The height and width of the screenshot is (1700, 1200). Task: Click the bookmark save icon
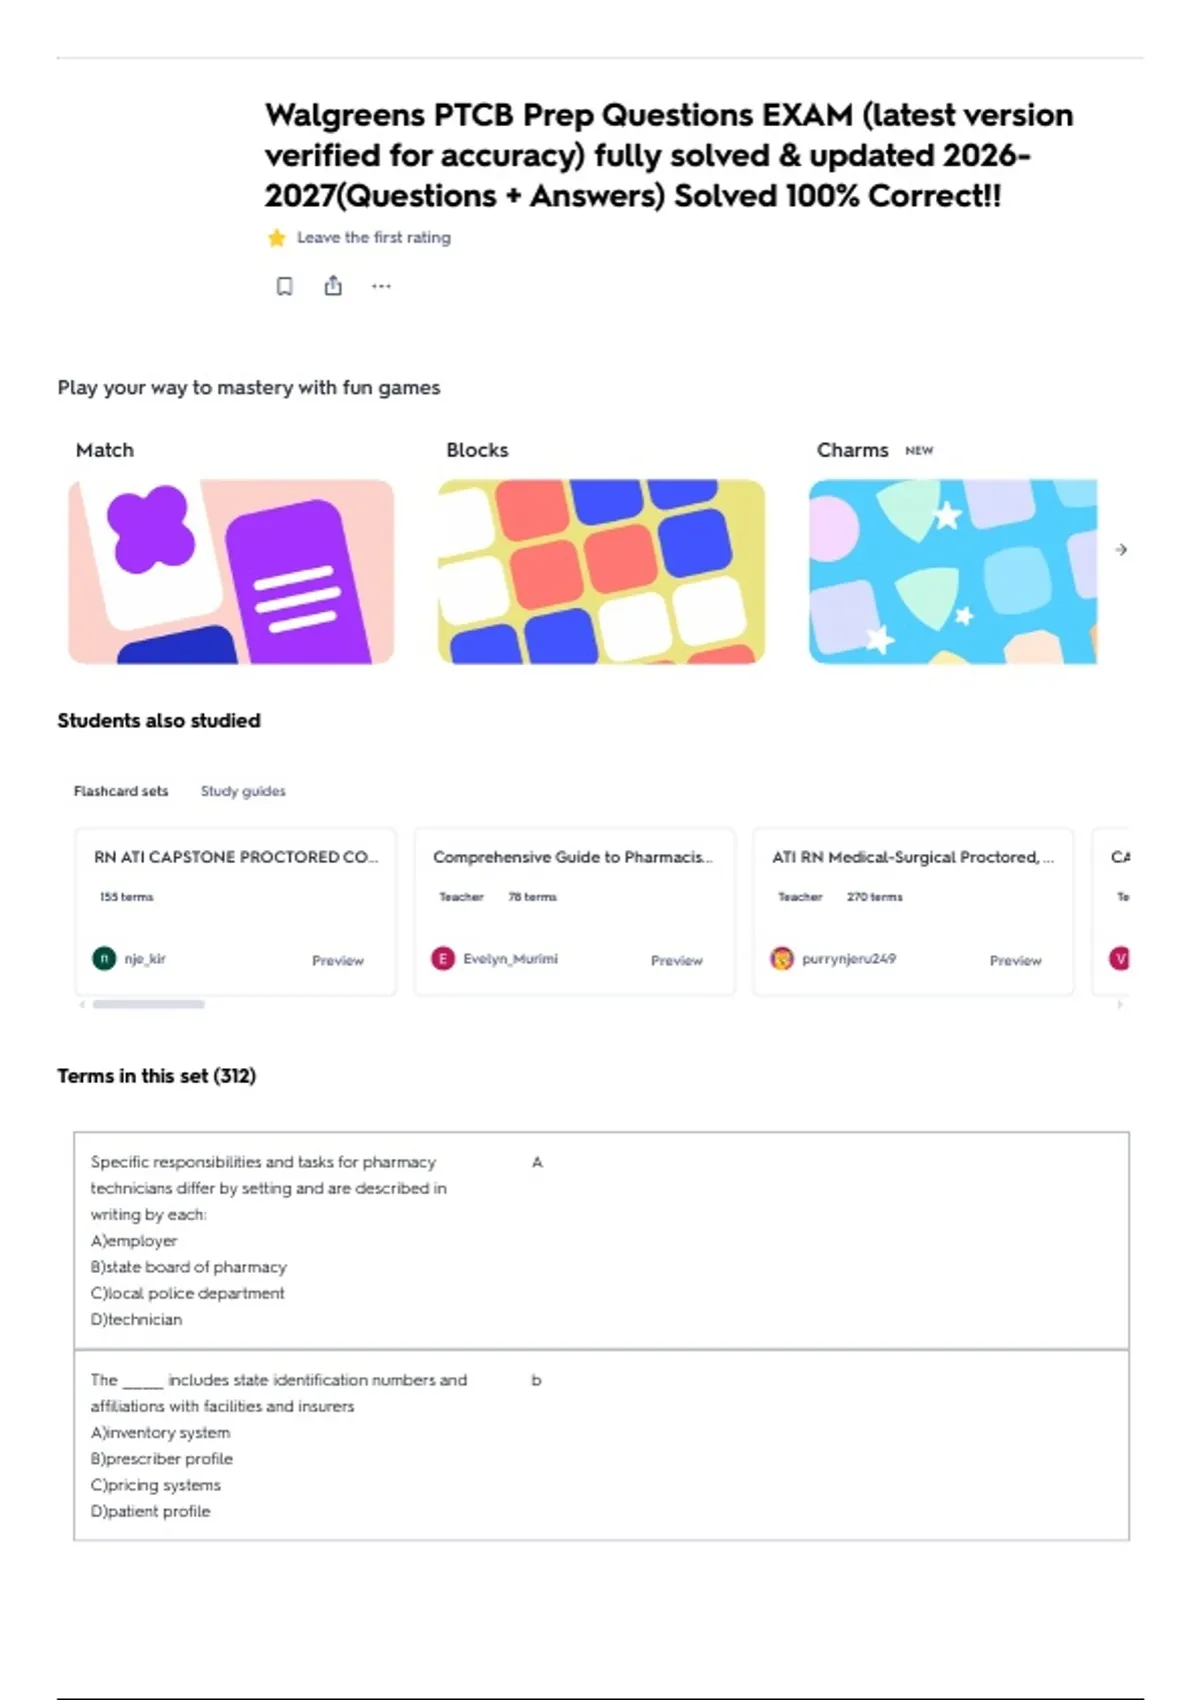coord(285,287)
